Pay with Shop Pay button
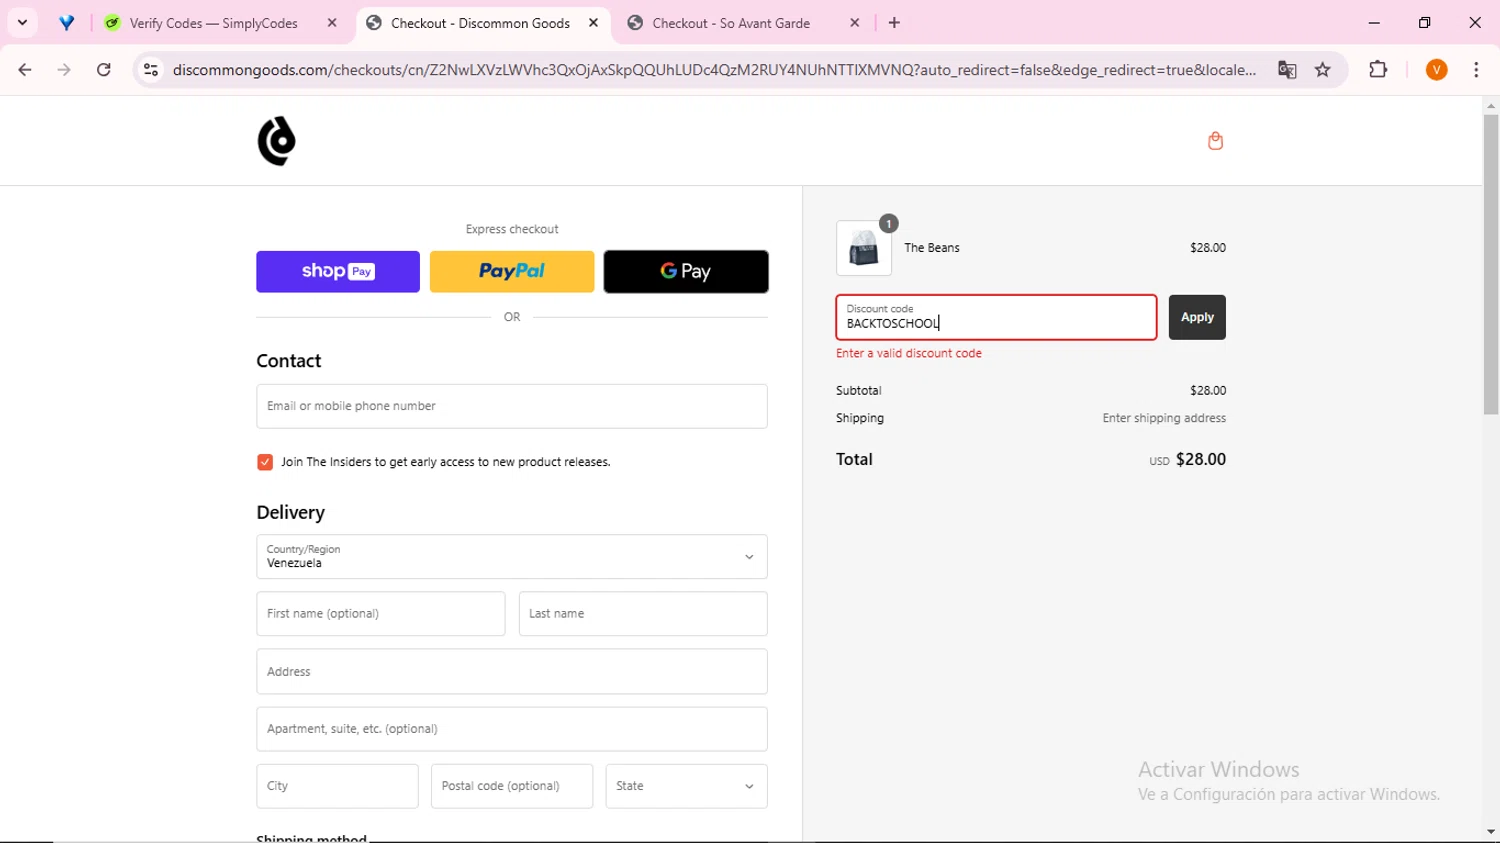Viewport: 1500px width, 843px height. point(338,272)
